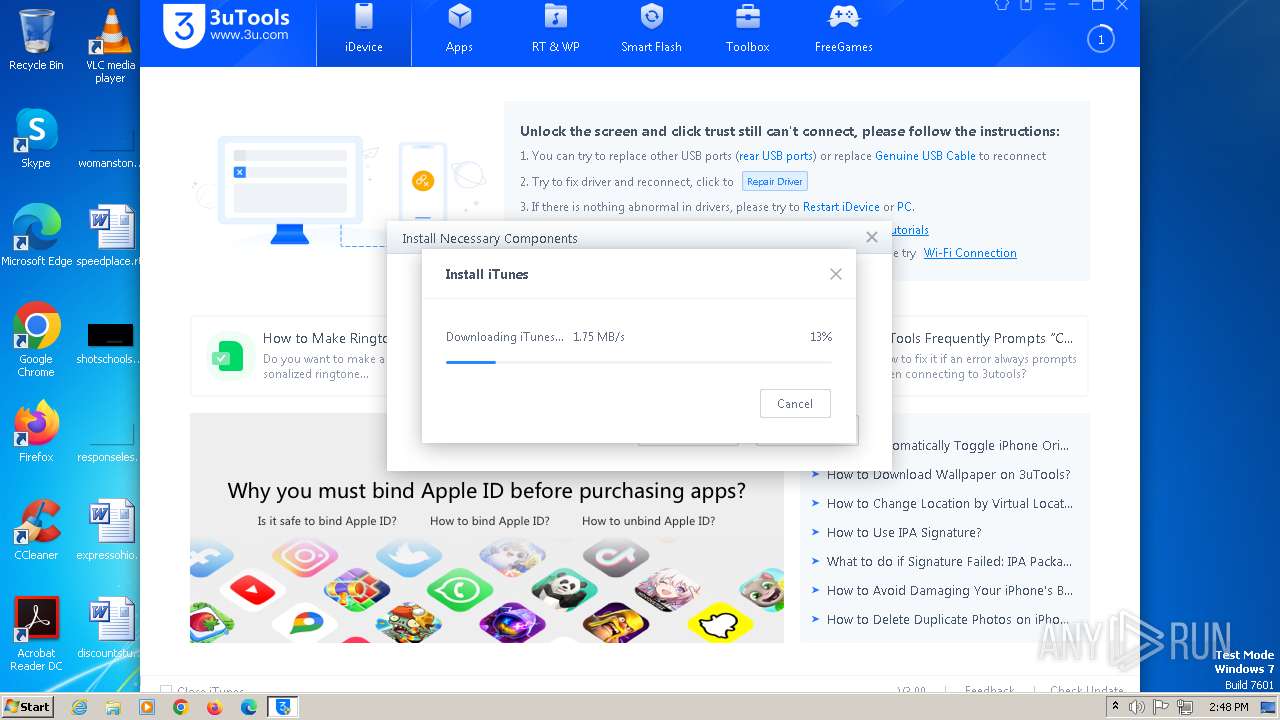1280x720 pixels.
Task: Click the iTunes download progress bar
Action: pos(638,362)
